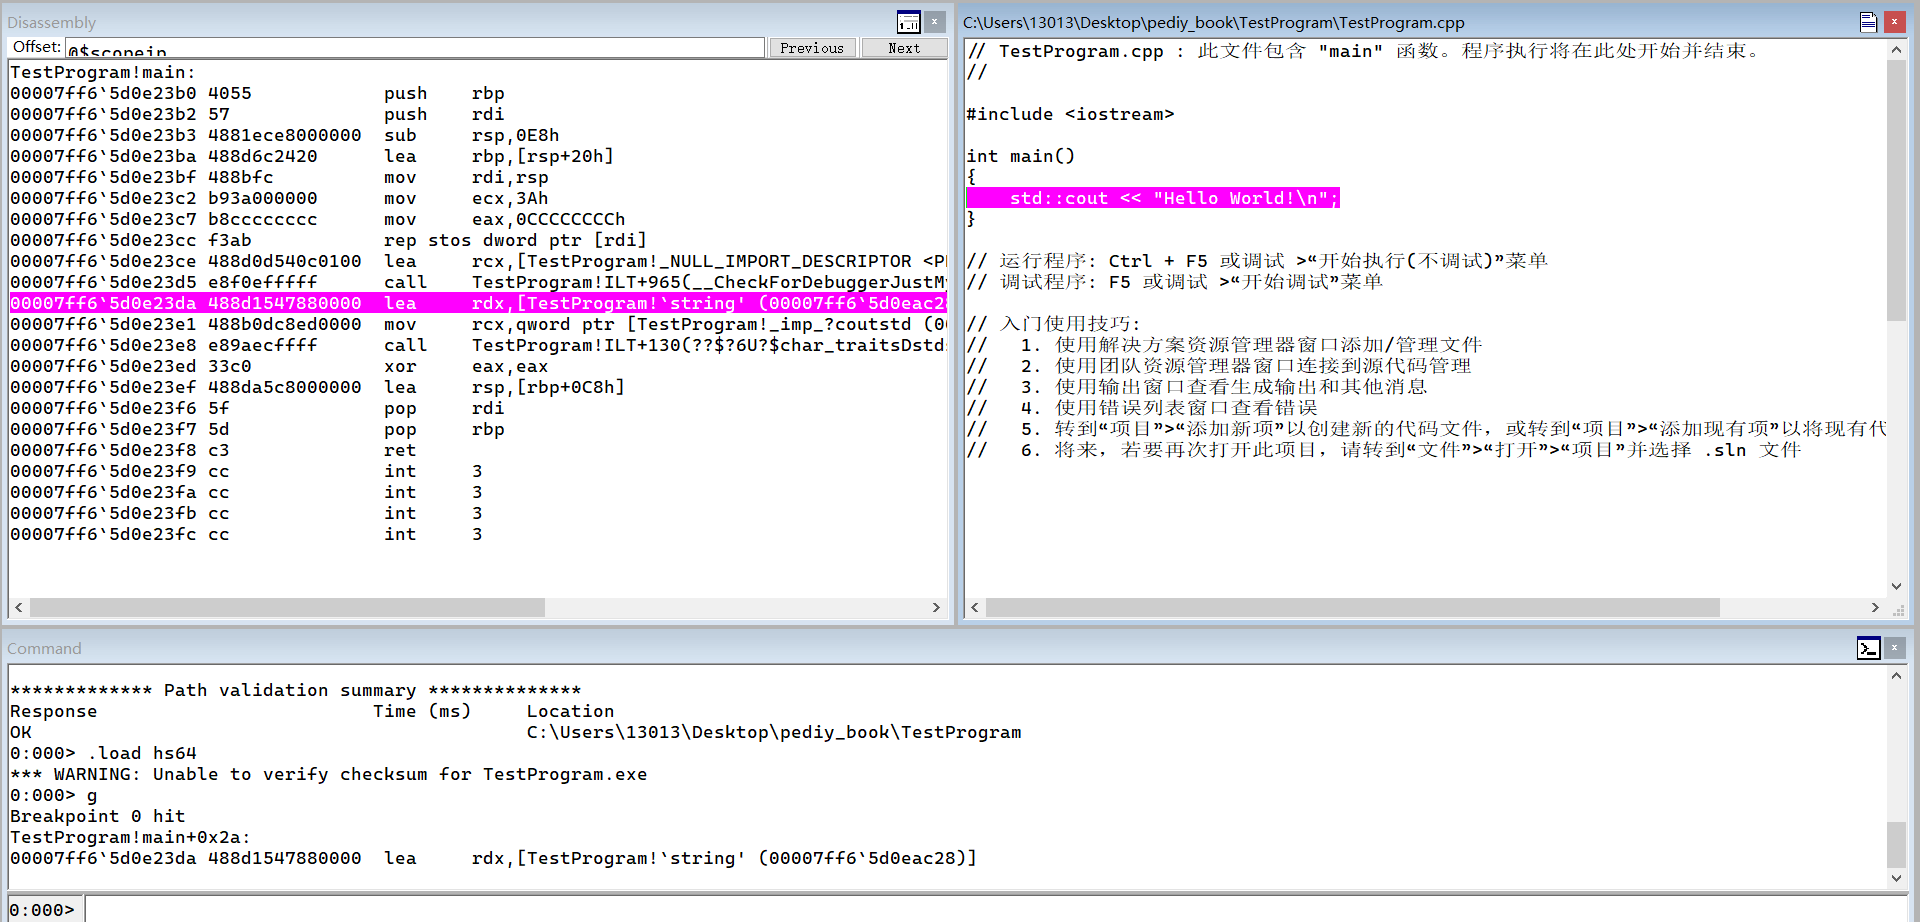This screenshot has height=922, width=1920.
Task: Click Command window scroll-up arrow
Action: [1896, 676]
